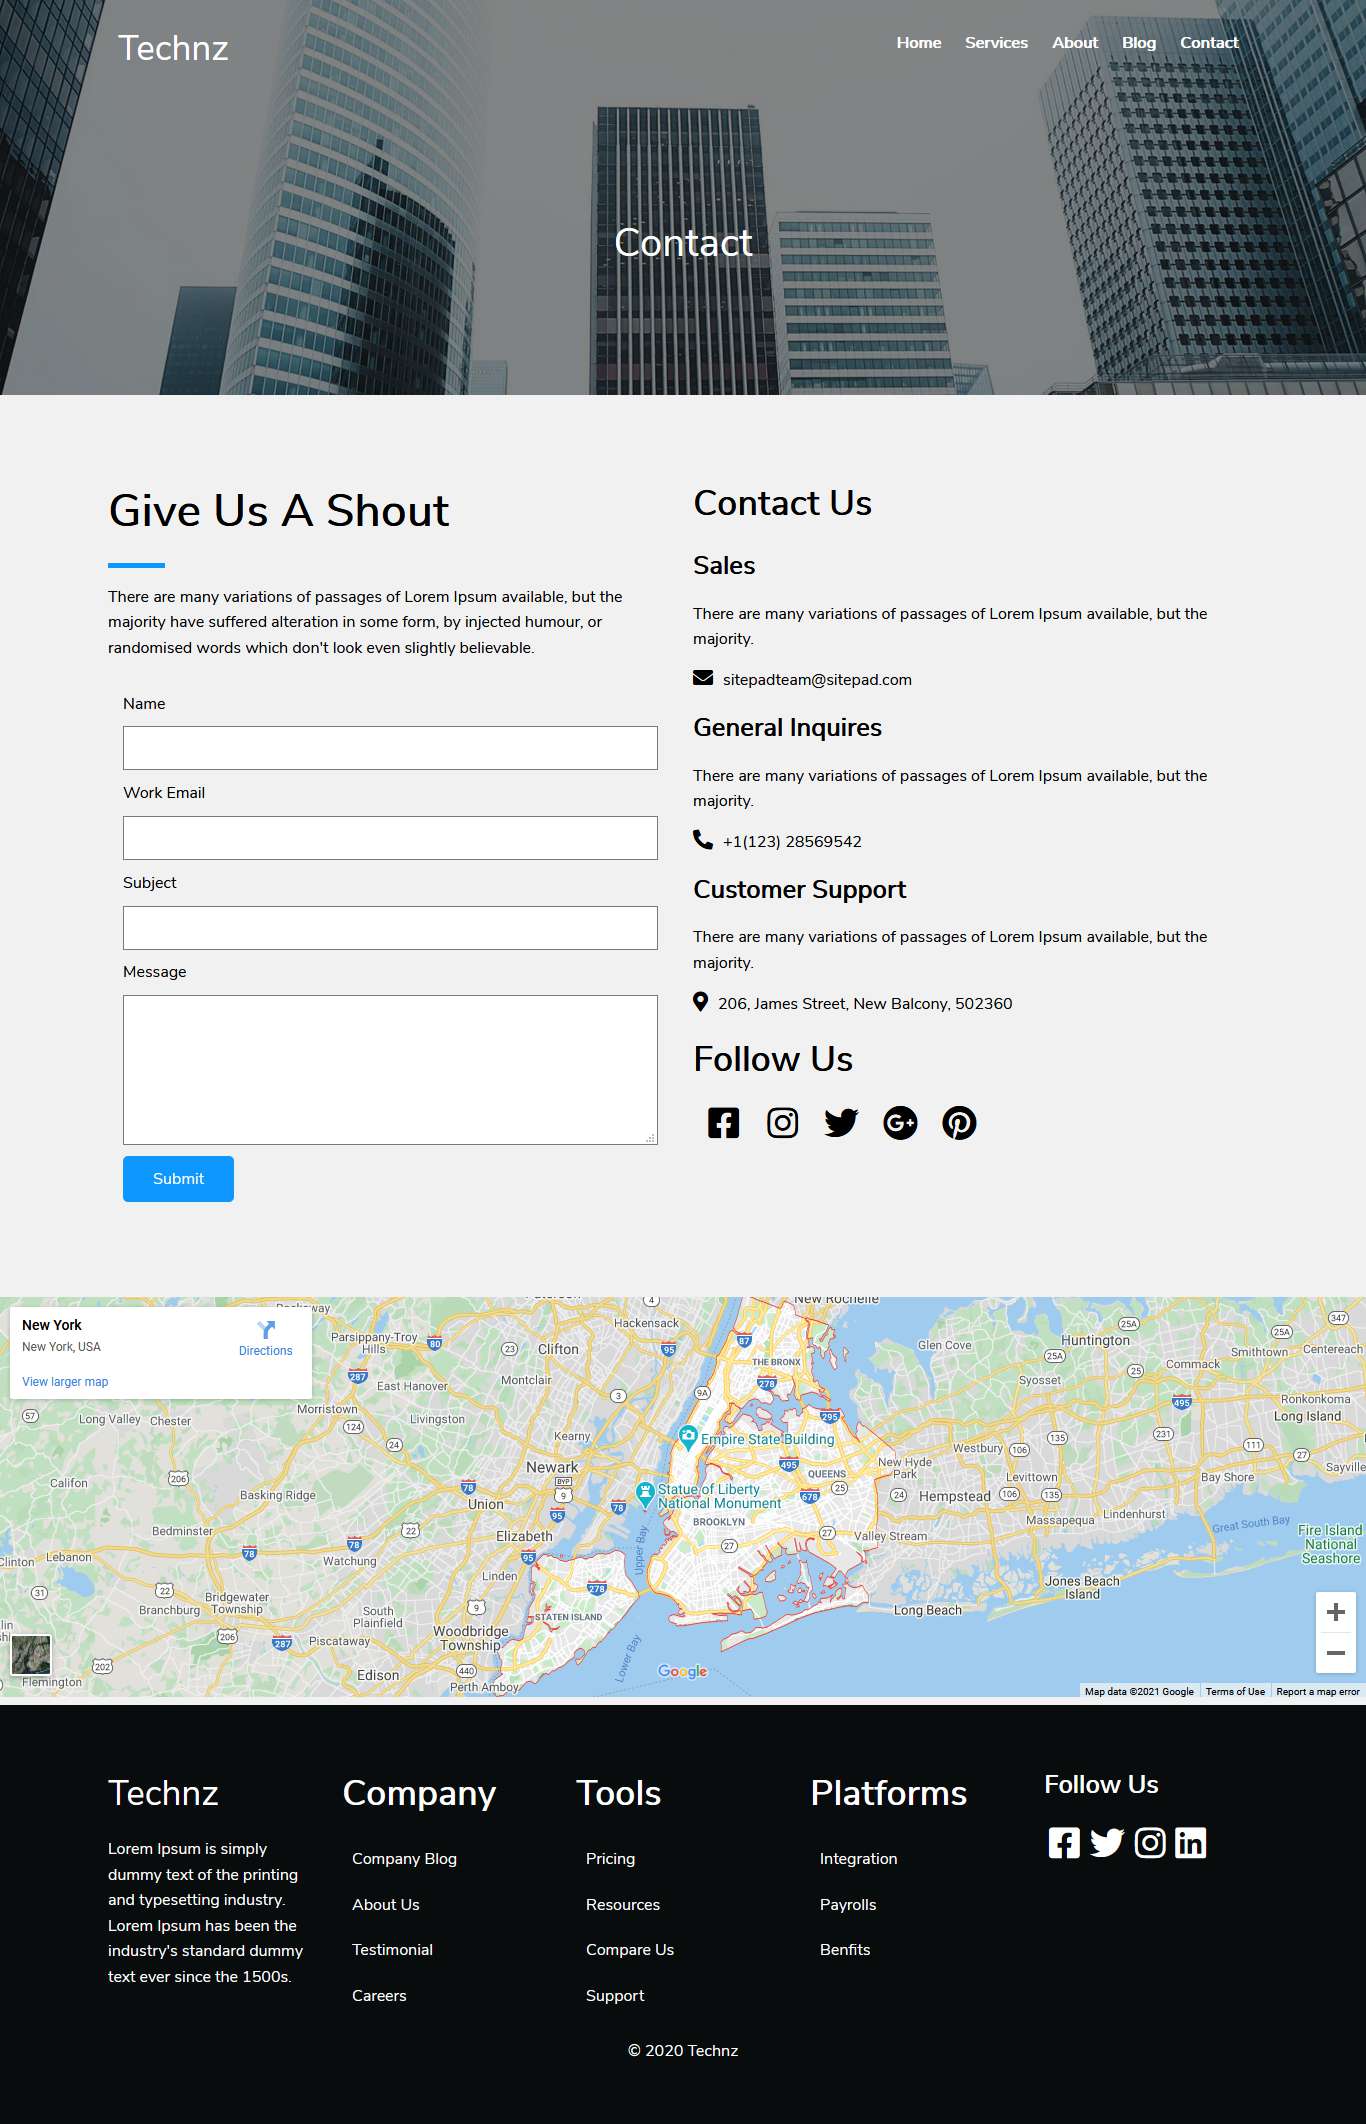
Task: Click the footer Technz heading
Action: [163, 1793]
